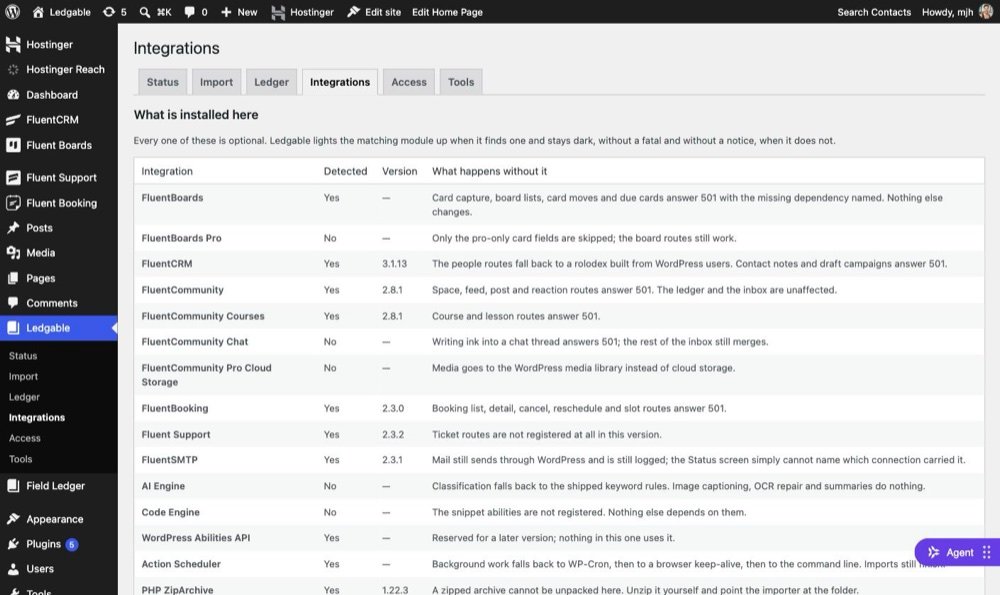Click FluentCRM version 3.1.13
The width and height of the screenshot is (1000, 595).
(394, 263)
